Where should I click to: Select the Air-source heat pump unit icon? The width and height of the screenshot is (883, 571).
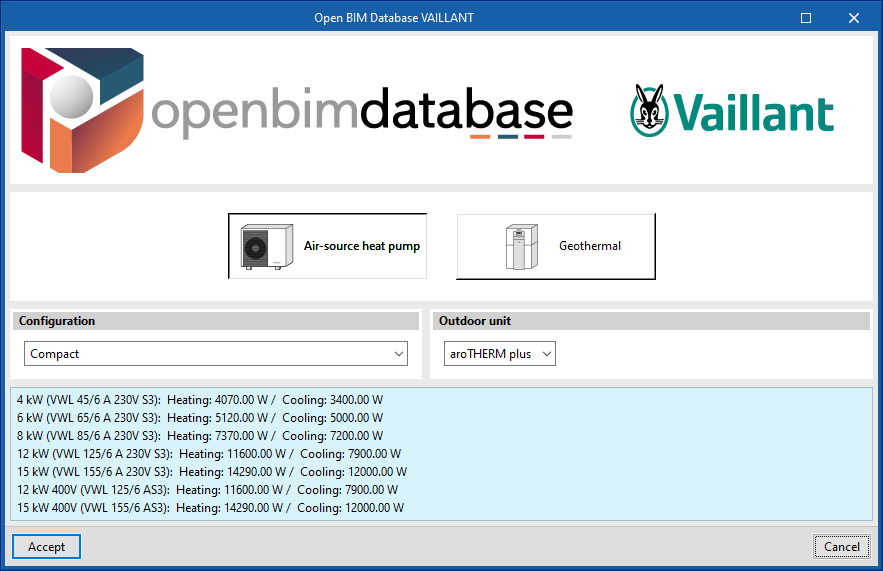click(x=266, y=246)
